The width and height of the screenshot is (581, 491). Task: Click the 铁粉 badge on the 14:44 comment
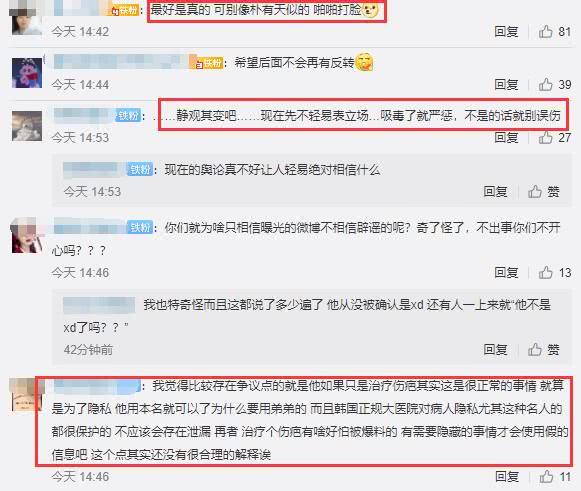(x=209, y=63)
